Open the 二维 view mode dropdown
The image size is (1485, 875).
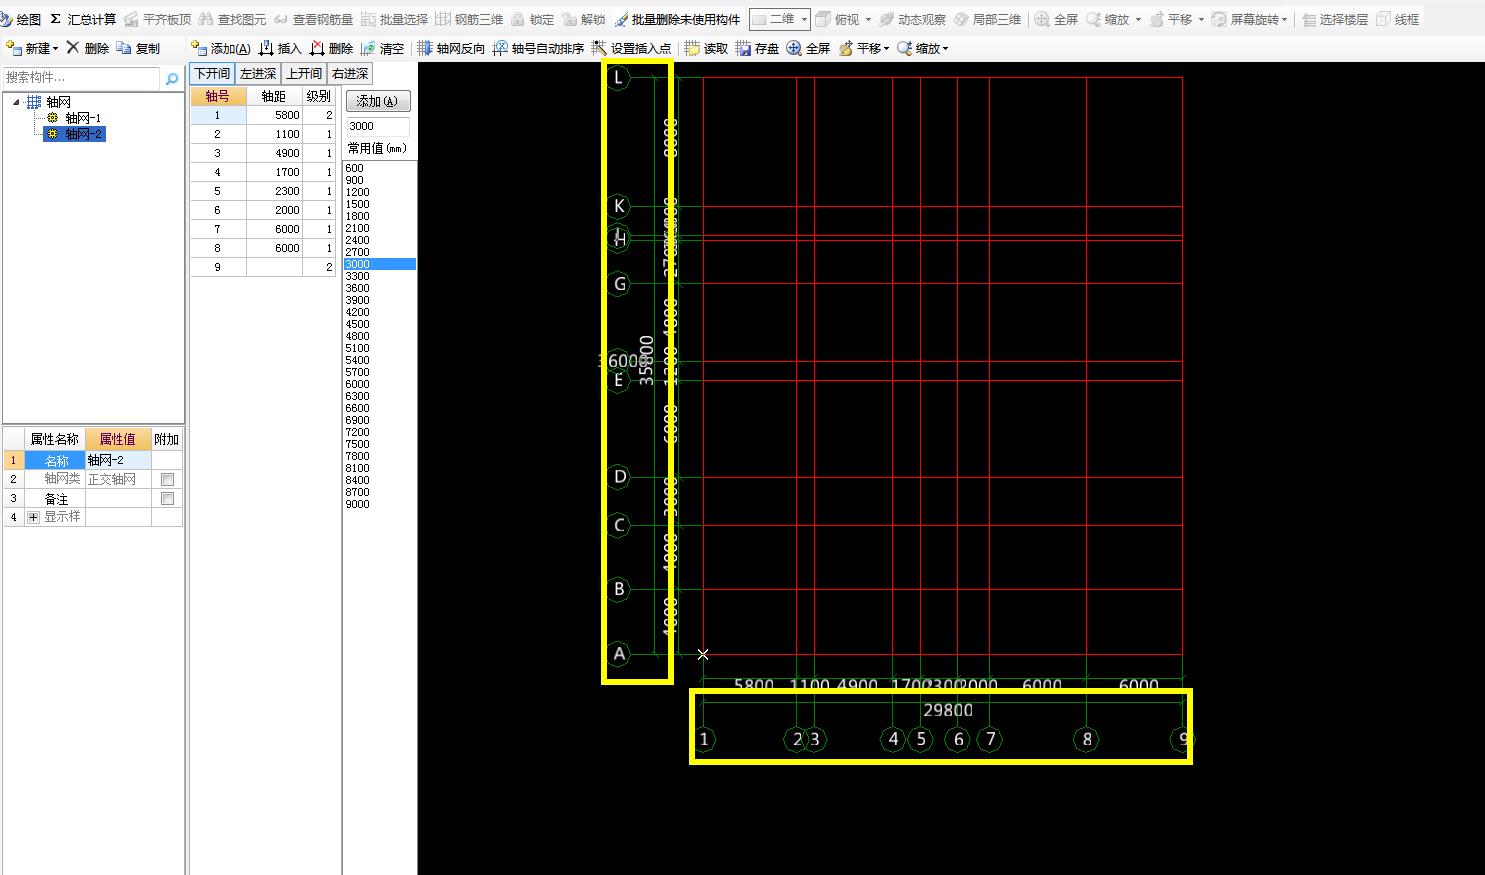point(803,19)
